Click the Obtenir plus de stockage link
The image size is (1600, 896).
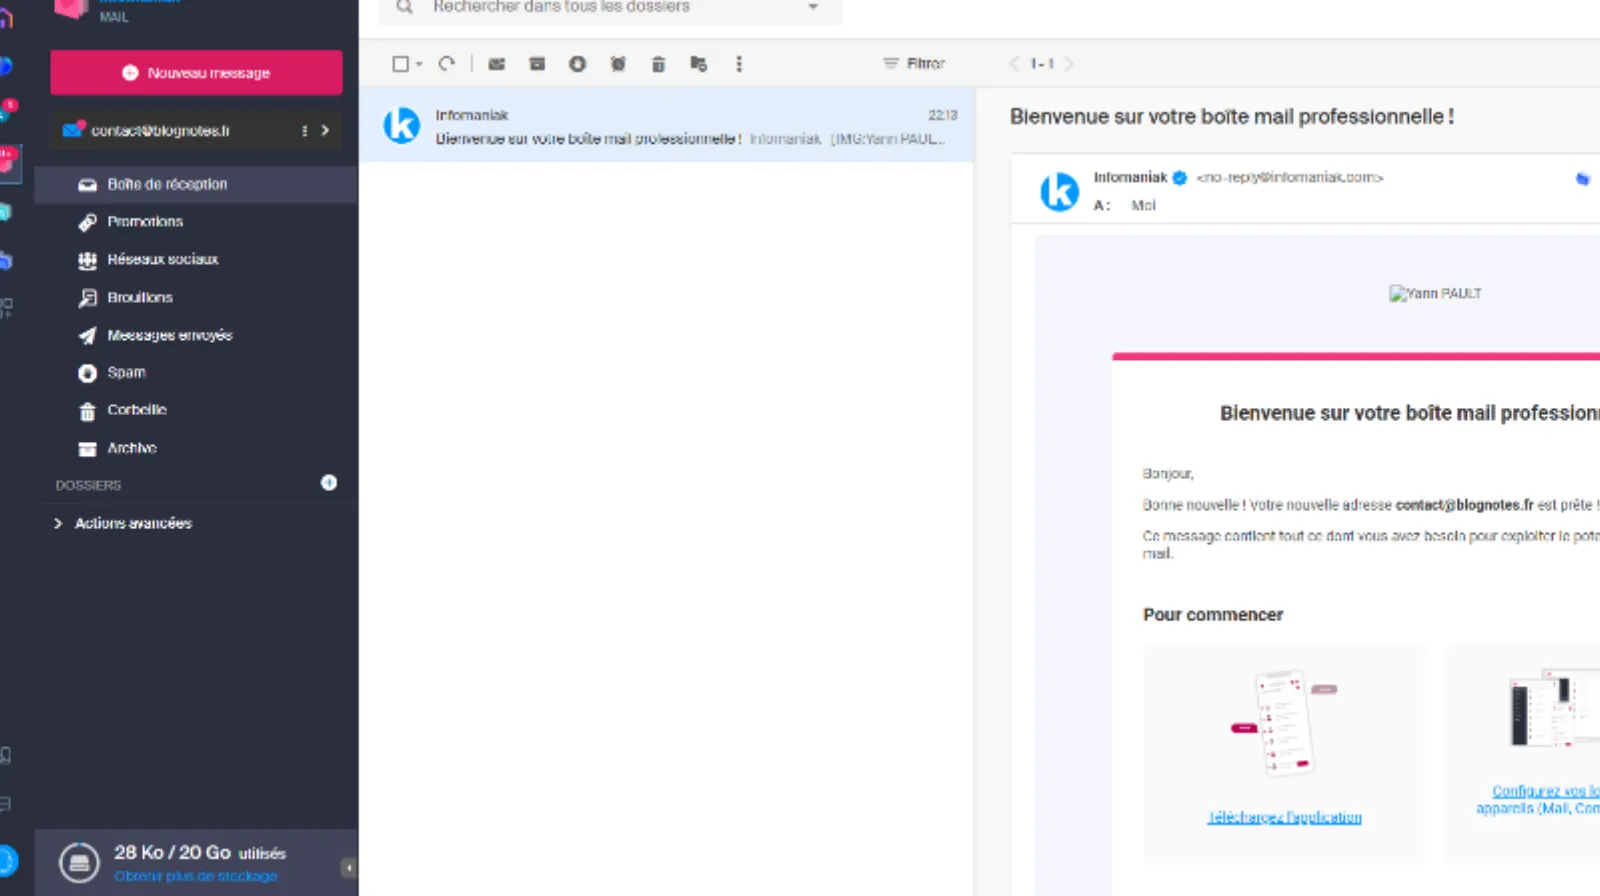pyautogui.click(x=195, y=876)
